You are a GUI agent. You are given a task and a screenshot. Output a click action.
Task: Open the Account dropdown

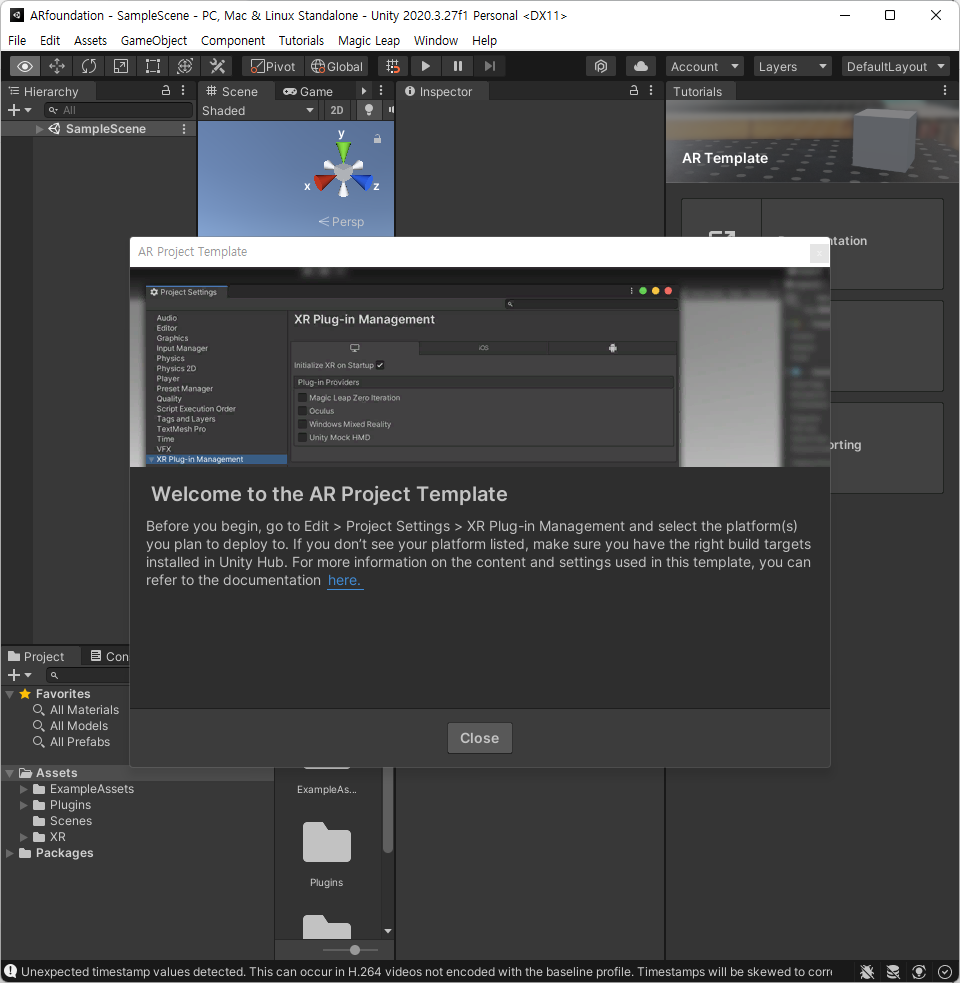(705, 66)
